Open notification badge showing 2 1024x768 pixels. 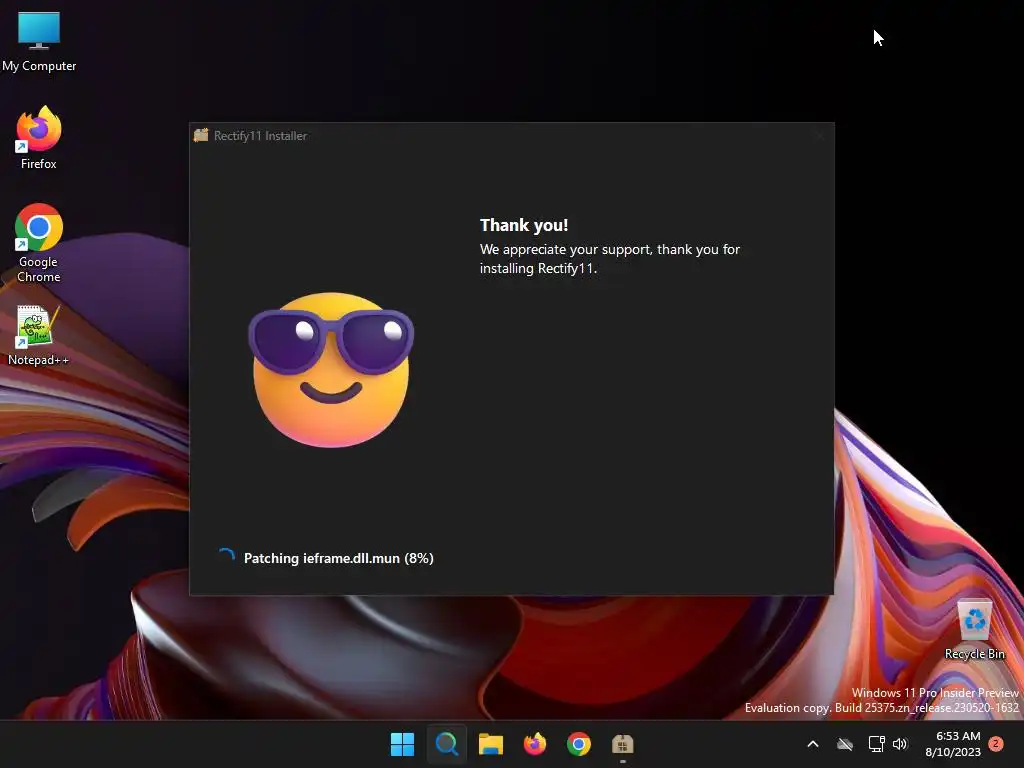996,743
